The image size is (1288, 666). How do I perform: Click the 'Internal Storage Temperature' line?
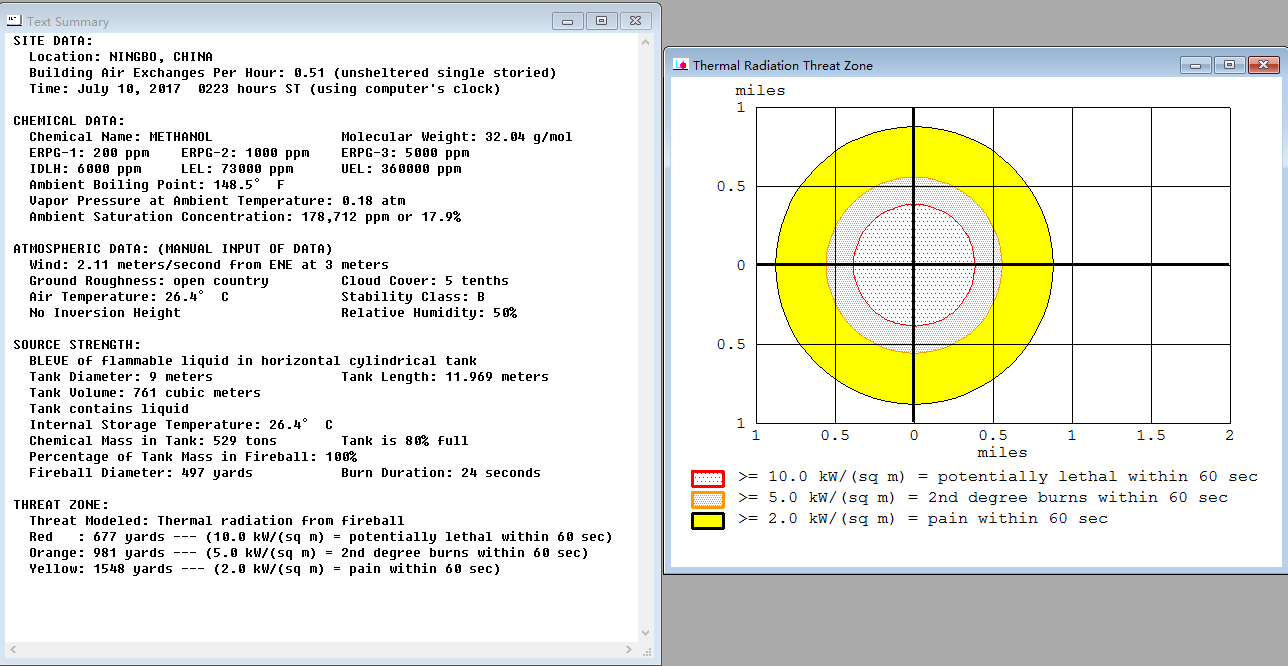tap(181, 425)
